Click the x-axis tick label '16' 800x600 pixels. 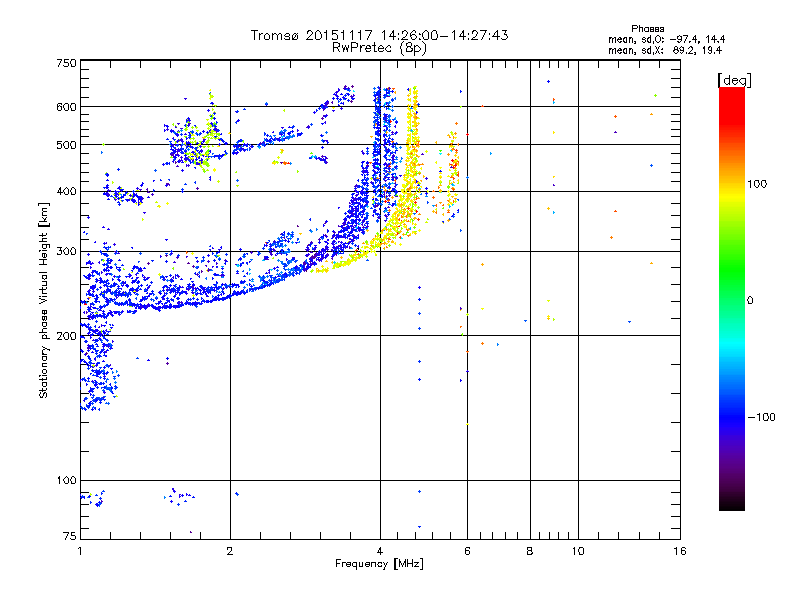click(680, 551)
